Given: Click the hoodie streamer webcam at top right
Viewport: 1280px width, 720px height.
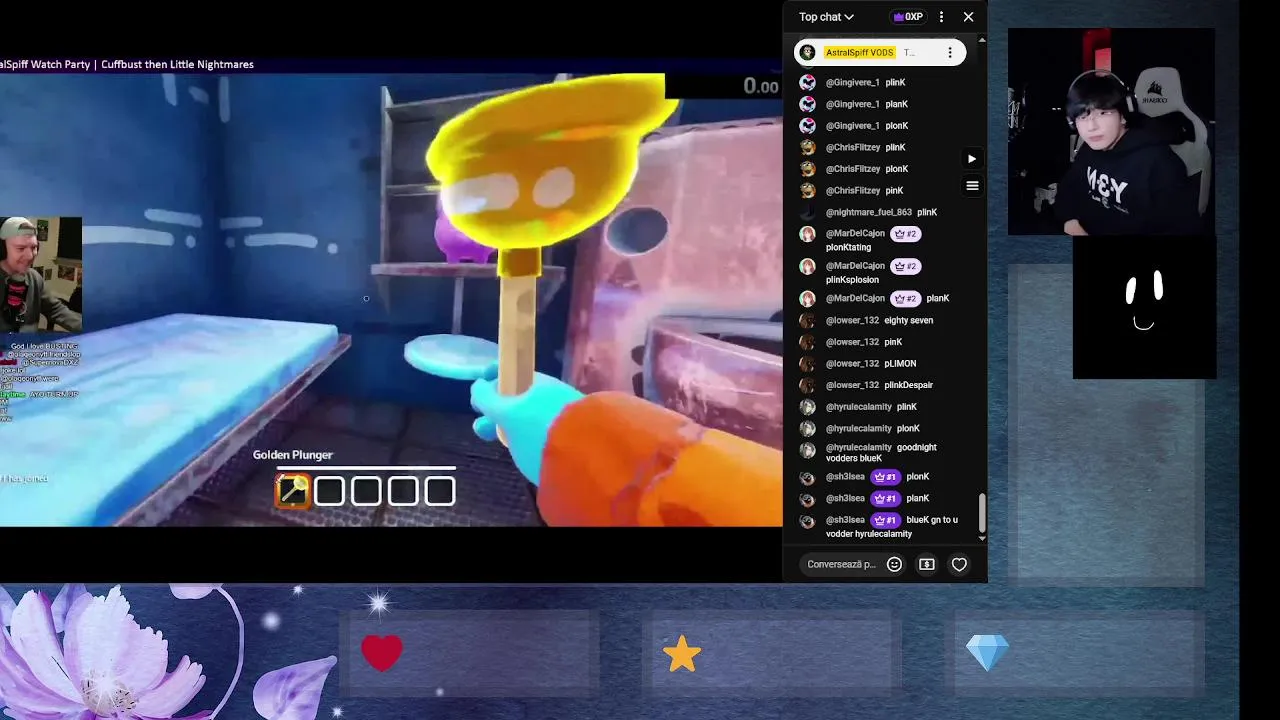Looking at the screenshot, I should [1111, 131].
